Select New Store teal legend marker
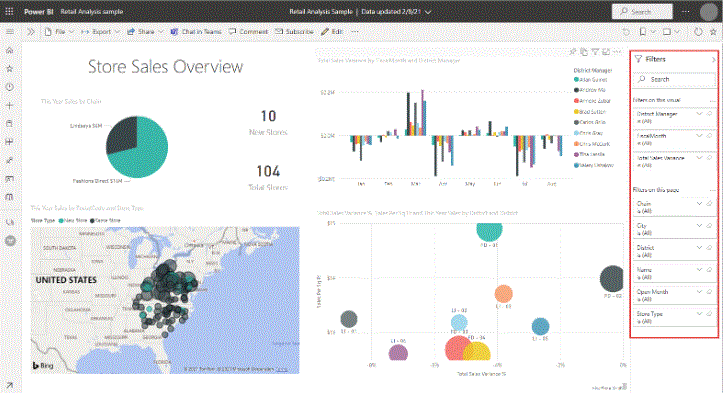This screenshot has height=393, width=724. click(x=61, y=221)
